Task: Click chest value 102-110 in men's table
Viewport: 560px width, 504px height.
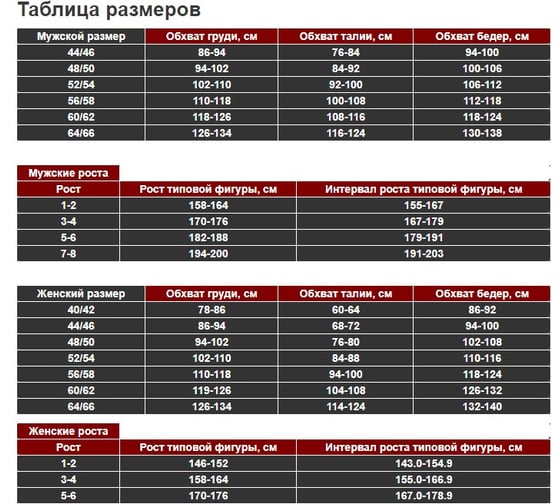Action: tap(212, 85)
